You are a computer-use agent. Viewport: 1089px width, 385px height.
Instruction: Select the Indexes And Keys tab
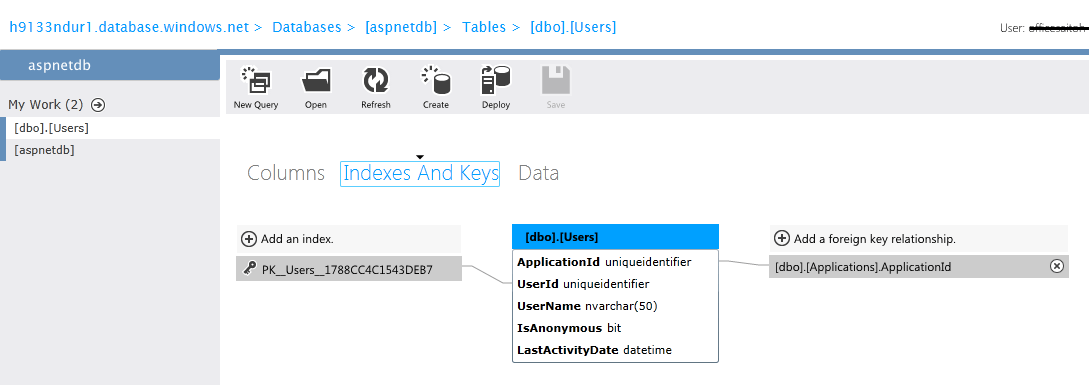(x=420, y=173)
